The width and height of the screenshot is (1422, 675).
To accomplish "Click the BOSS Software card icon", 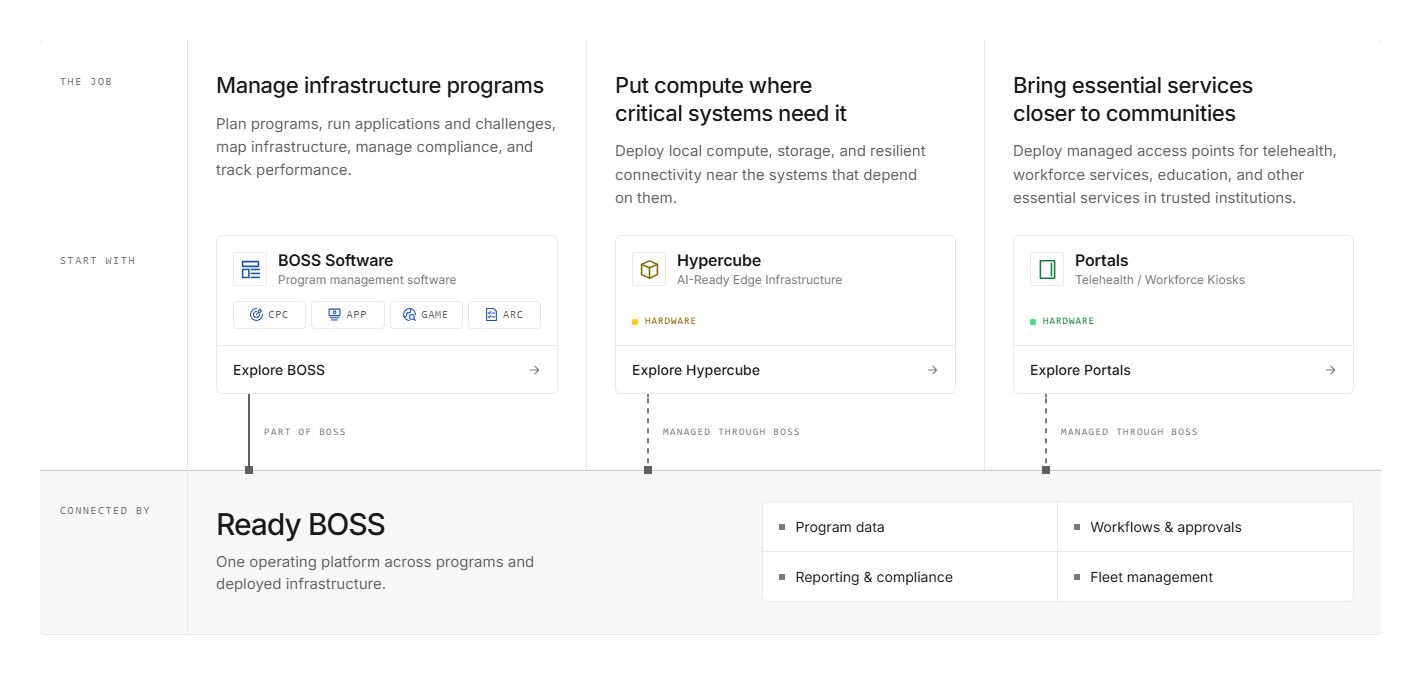I will (250, 269).
